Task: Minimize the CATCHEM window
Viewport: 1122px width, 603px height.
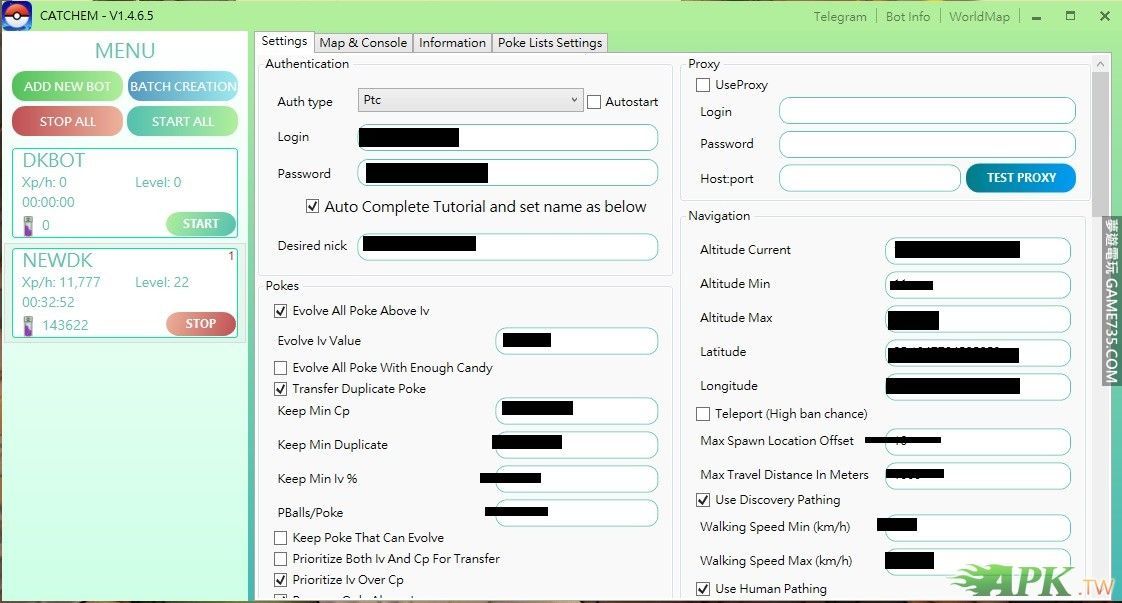Action: (x=1038, y=16)
